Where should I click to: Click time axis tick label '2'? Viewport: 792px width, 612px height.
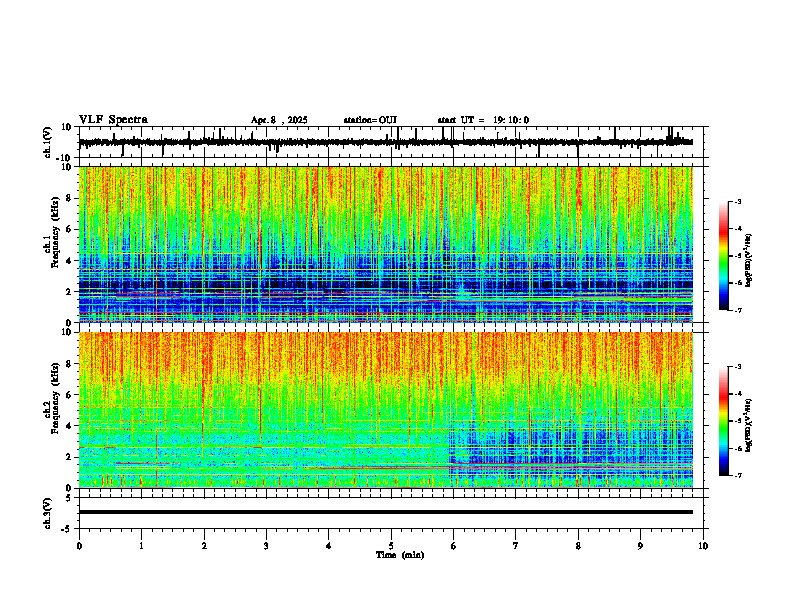click(204, 546)
